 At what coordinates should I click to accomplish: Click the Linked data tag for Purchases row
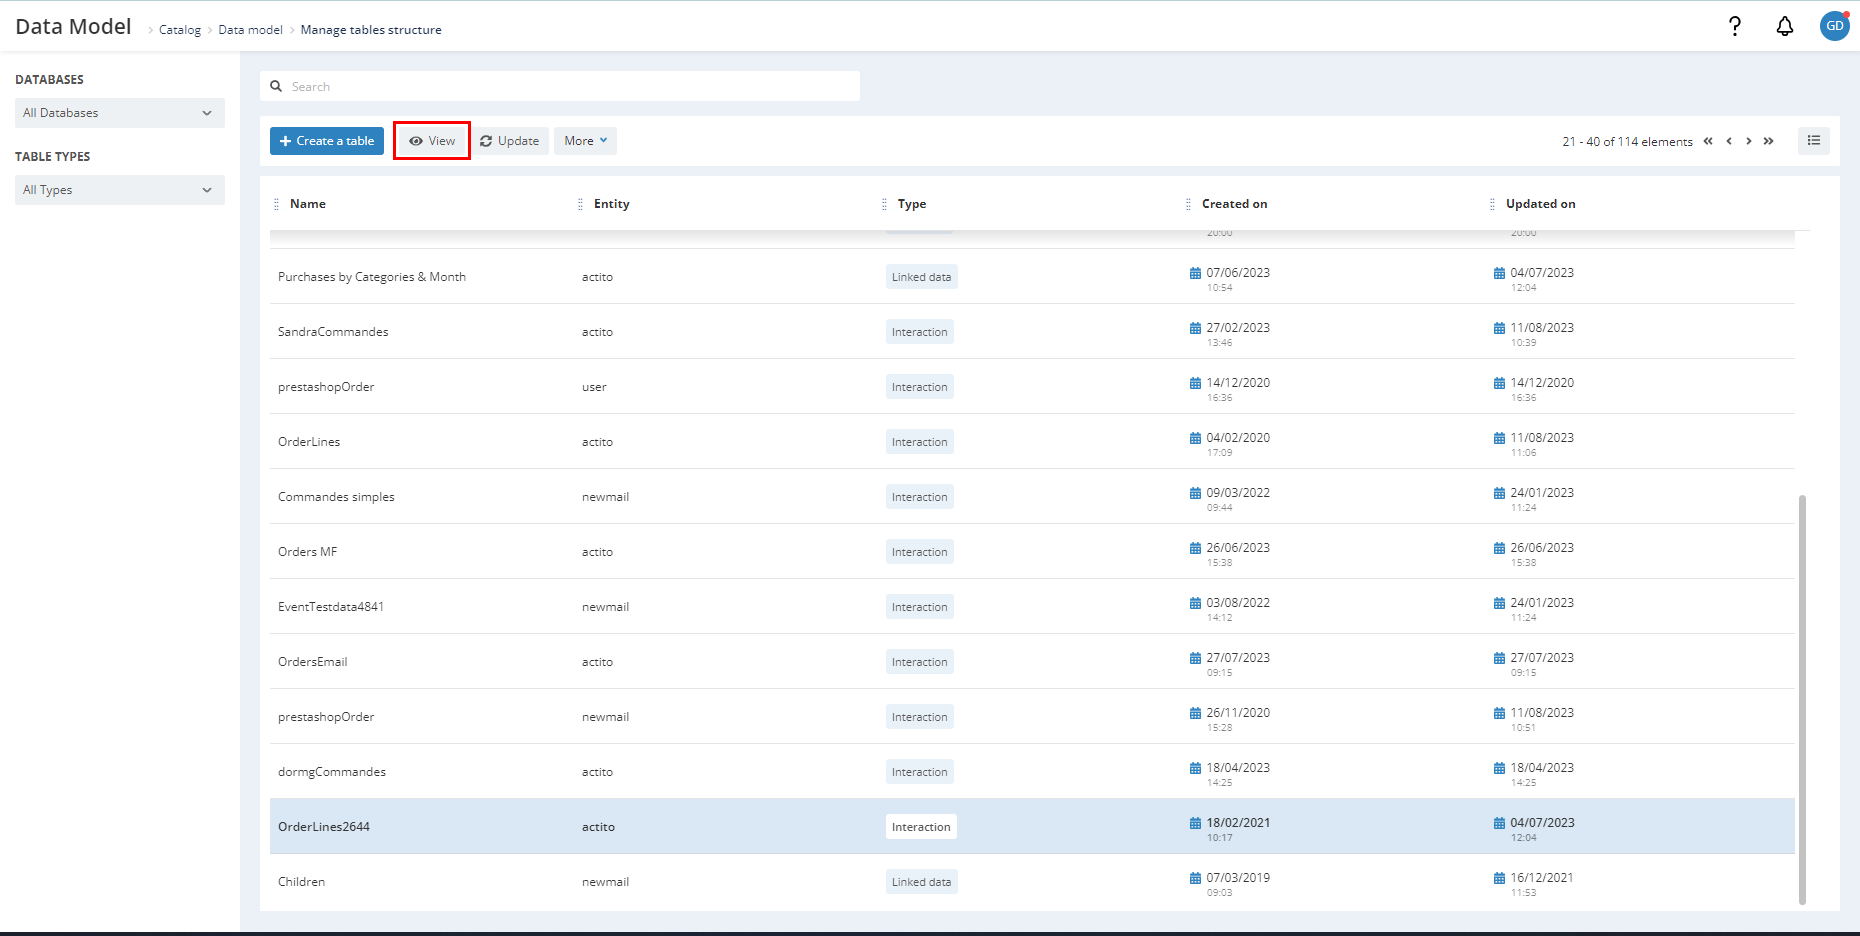[922, 277]
